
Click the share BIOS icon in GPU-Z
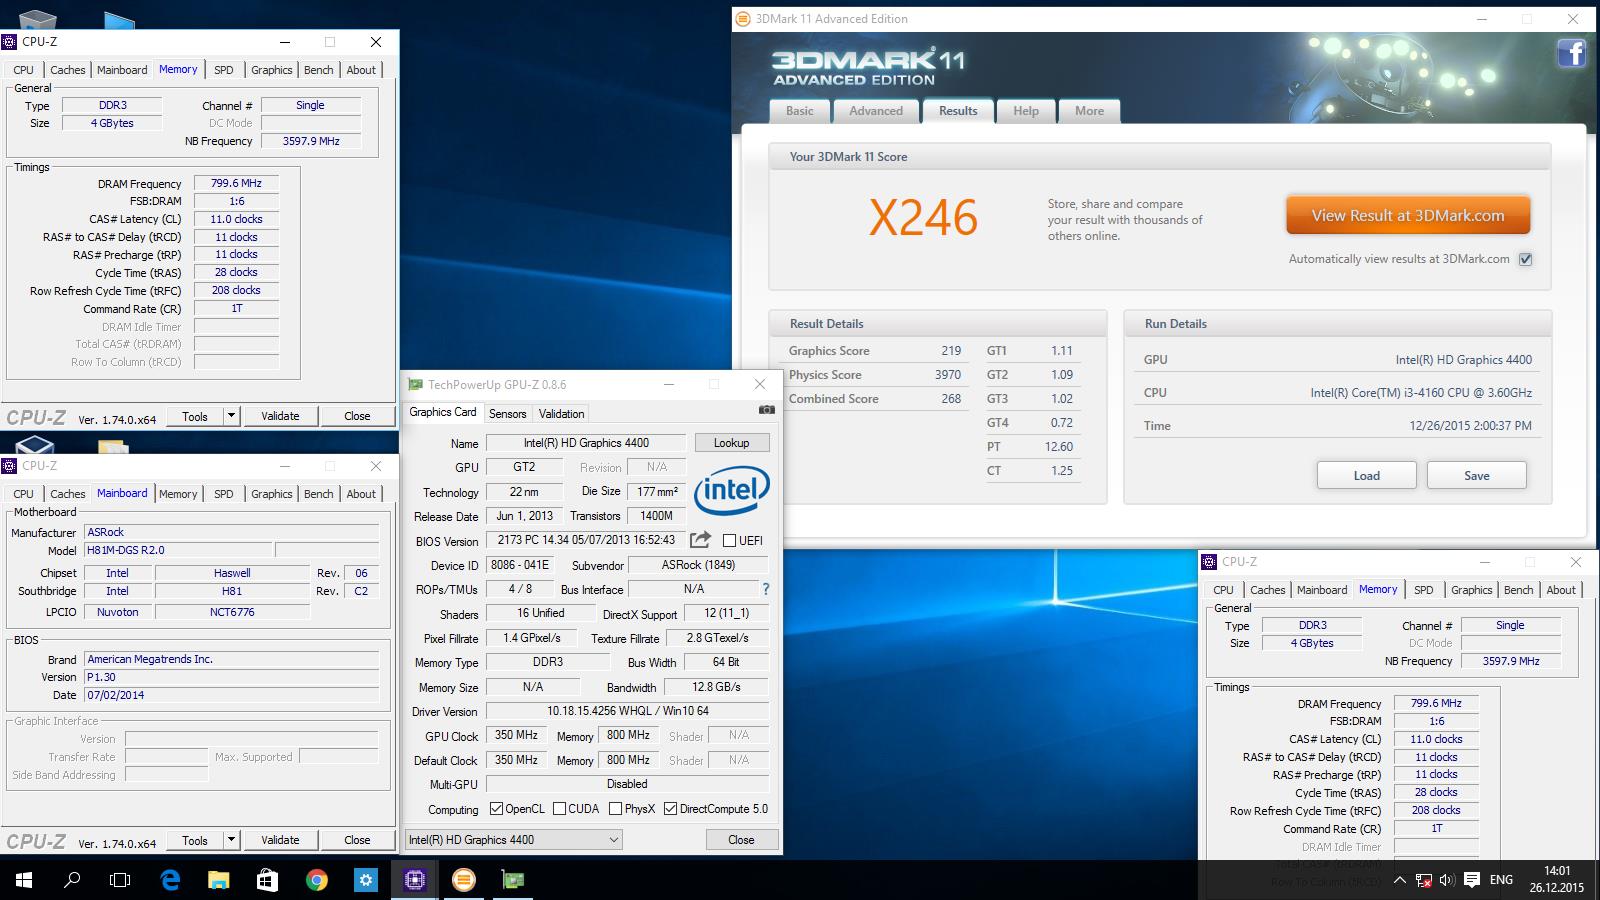tap(700, 540)
